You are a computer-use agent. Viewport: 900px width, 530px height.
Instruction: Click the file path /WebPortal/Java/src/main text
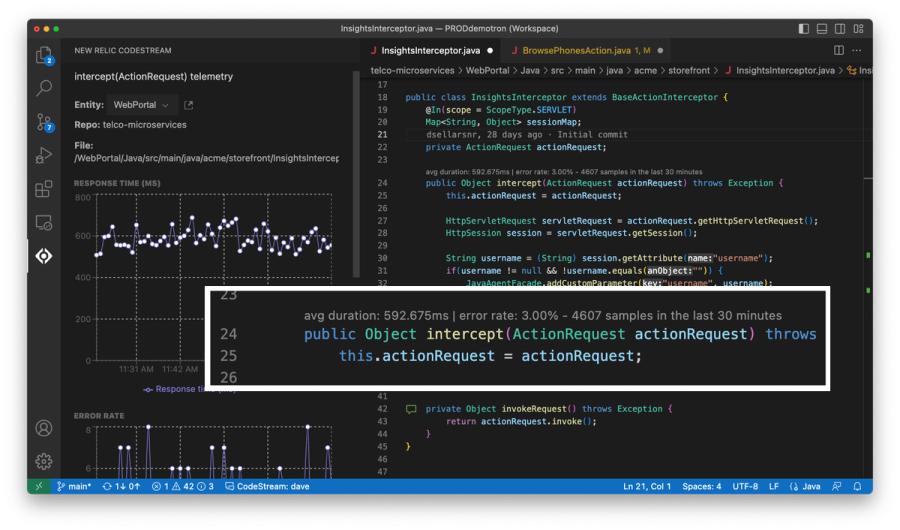coord(206,158)
